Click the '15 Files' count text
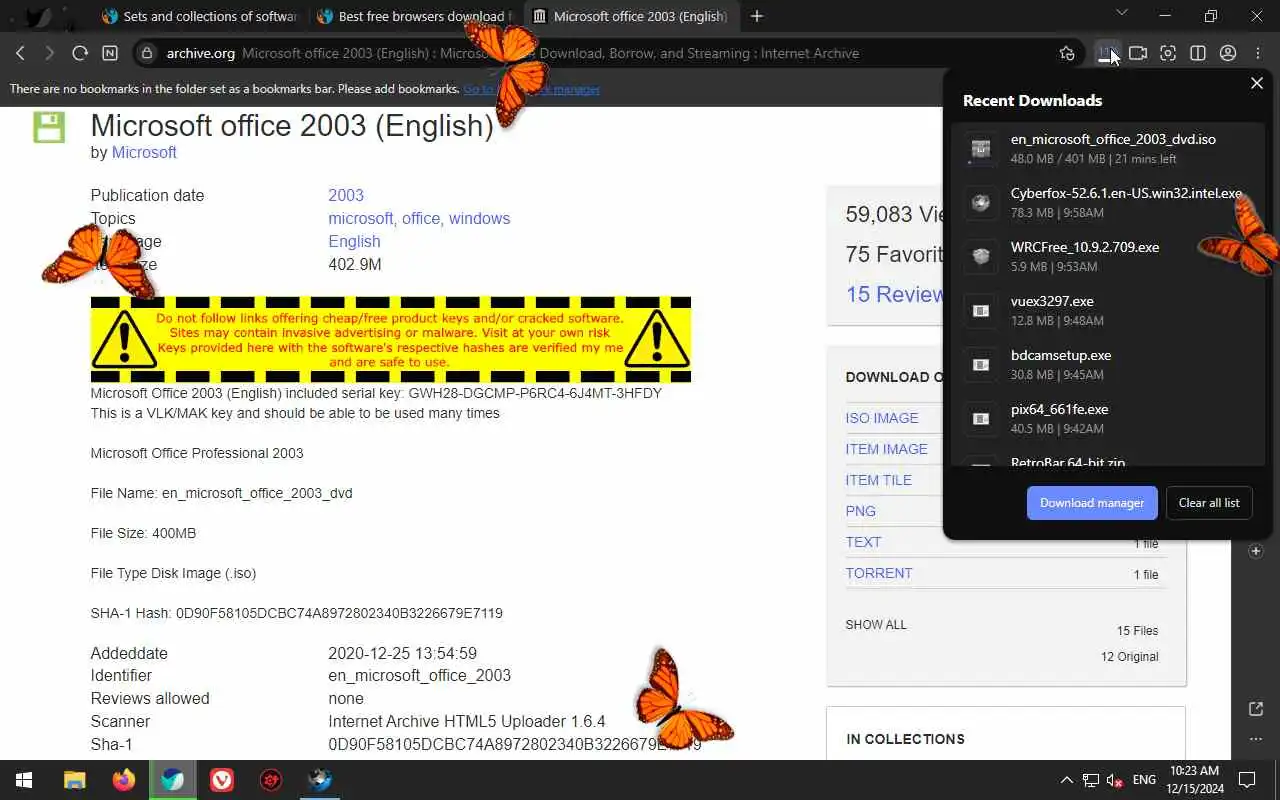Image resolution: width=1280 pixels, height=800 pixels. tap(1138, 631)
